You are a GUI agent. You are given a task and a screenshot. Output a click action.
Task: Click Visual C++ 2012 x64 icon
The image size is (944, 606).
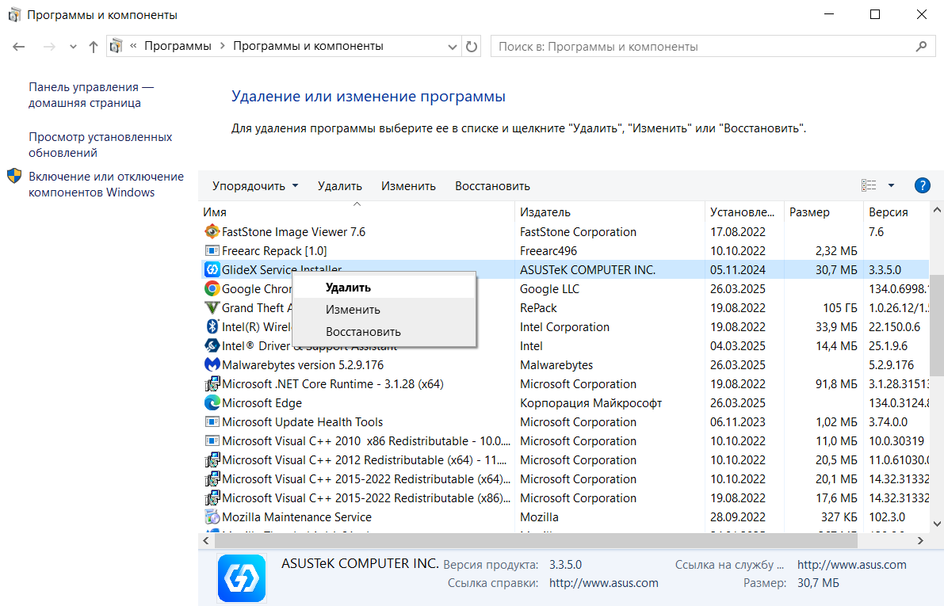212,460
